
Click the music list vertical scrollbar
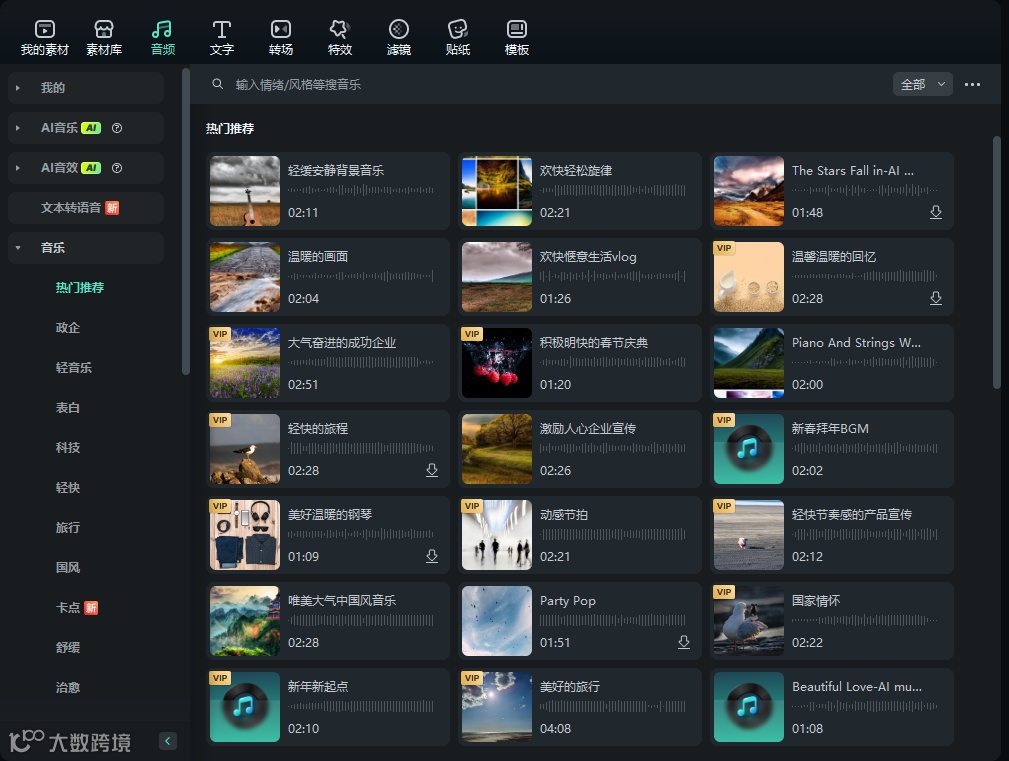[997, 261]
